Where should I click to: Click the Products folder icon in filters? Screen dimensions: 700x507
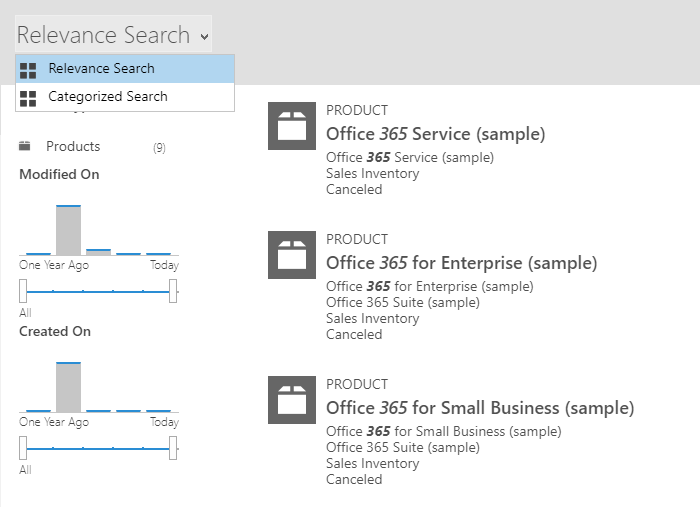pyautogui.click(x=25, y=146)
